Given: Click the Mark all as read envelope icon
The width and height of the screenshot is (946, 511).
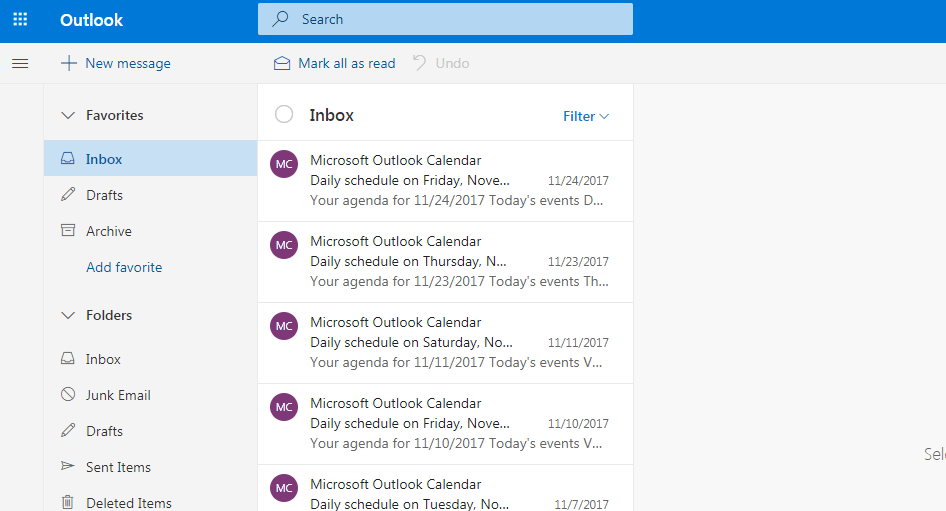Looking at the screenshot, I should [282, 63].
